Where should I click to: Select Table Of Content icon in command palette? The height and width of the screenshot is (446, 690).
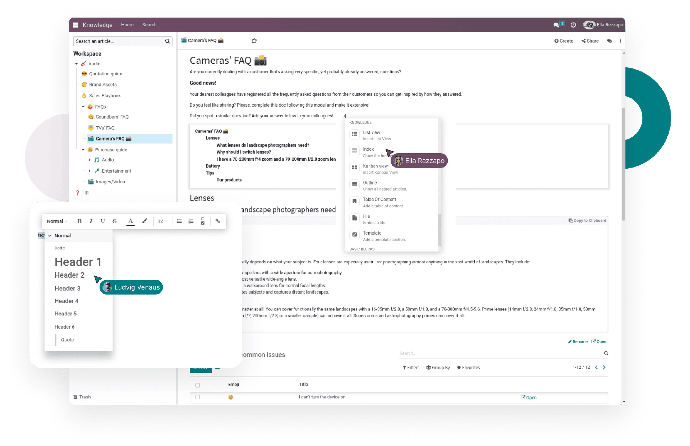(x=354, y=201)
